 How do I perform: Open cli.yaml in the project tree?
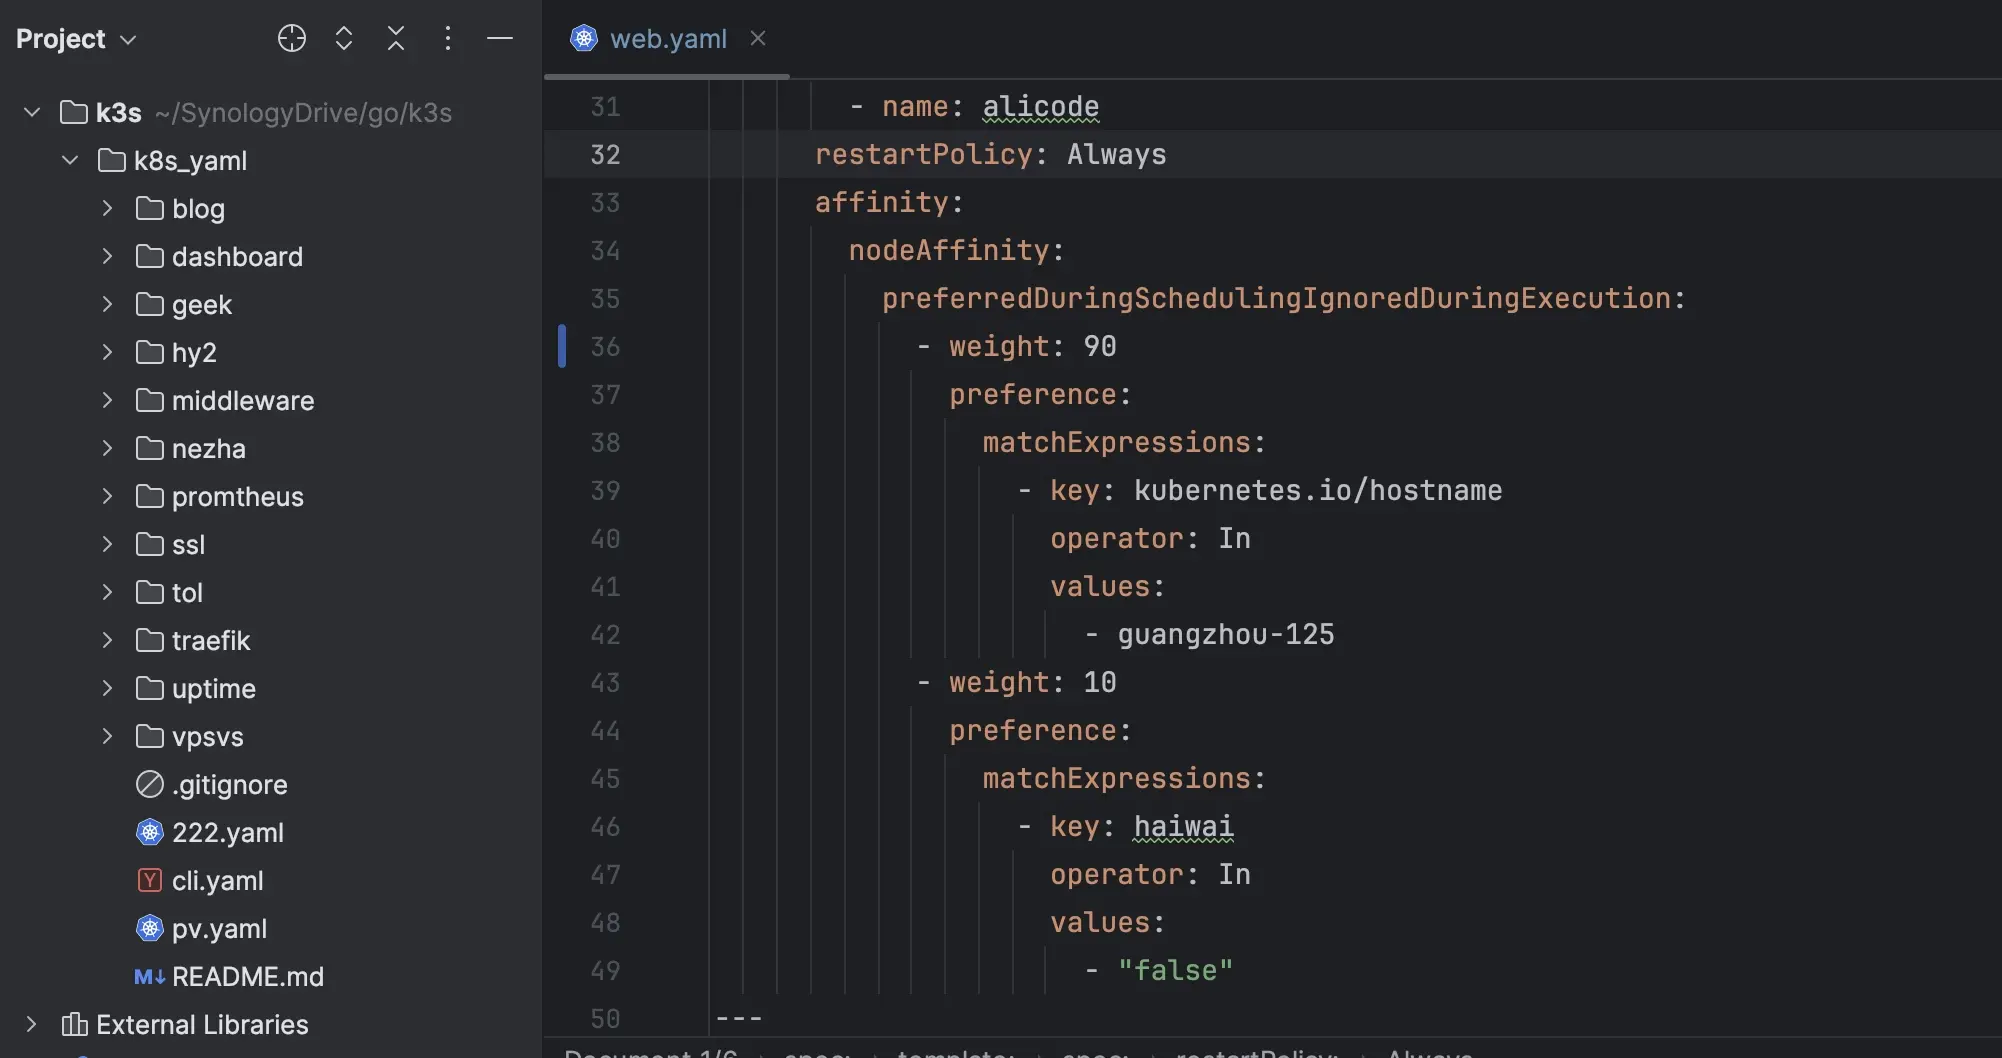[x=218, y=881]
